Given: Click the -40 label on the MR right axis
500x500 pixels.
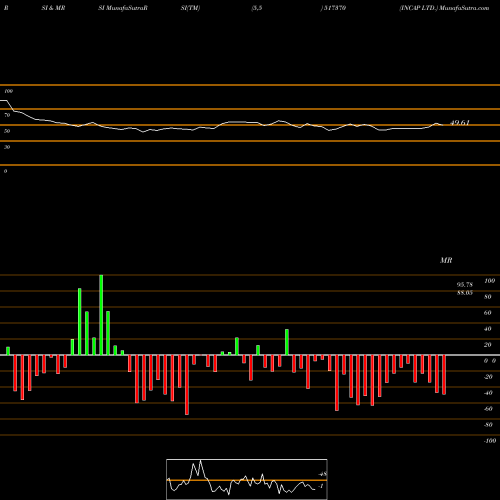Looking at the screenshot, I should 488,393.
